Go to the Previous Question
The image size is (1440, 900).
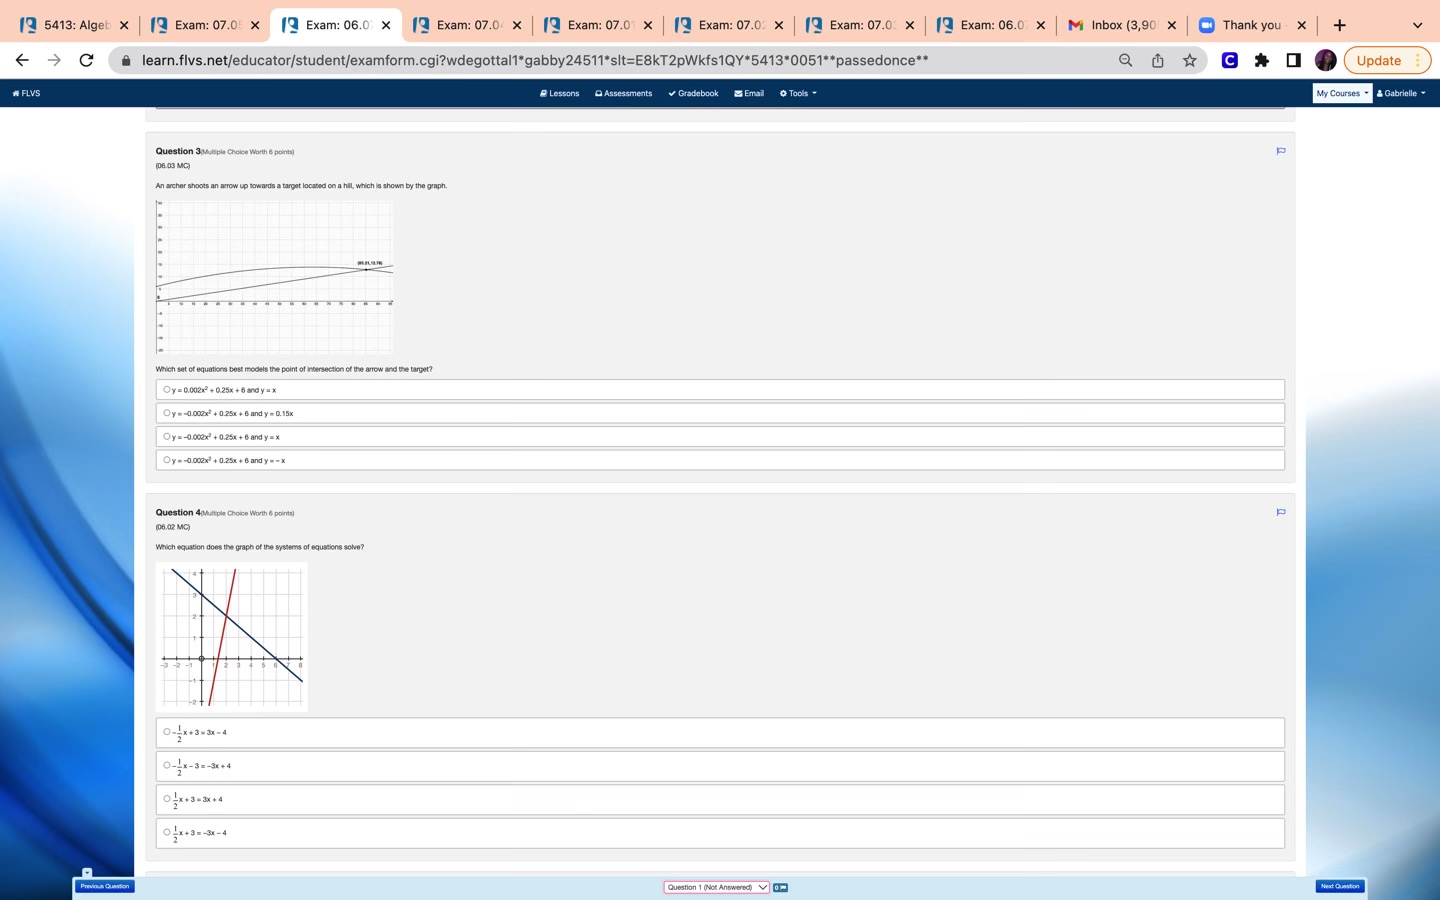pos(105,886)
